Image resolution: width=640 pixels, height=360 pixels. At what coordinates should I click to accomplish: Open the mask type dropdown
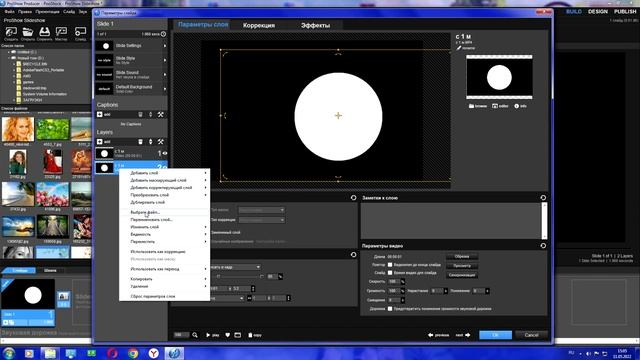point(262,210)
